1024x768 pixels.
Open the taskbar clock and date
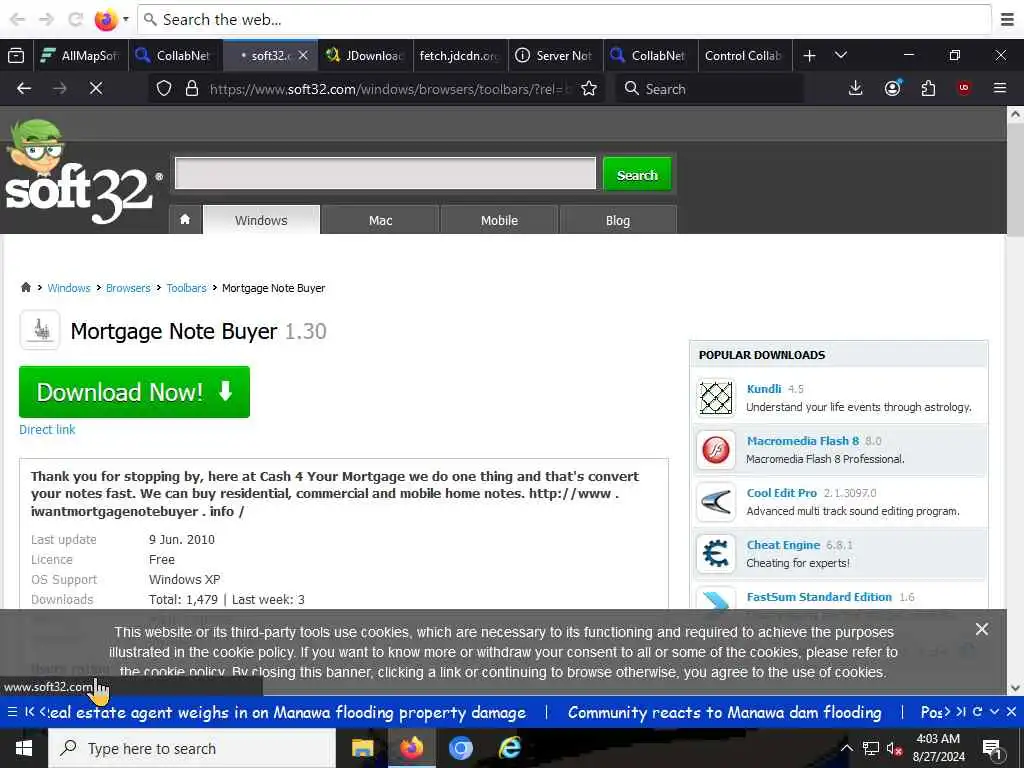[938, 748]
